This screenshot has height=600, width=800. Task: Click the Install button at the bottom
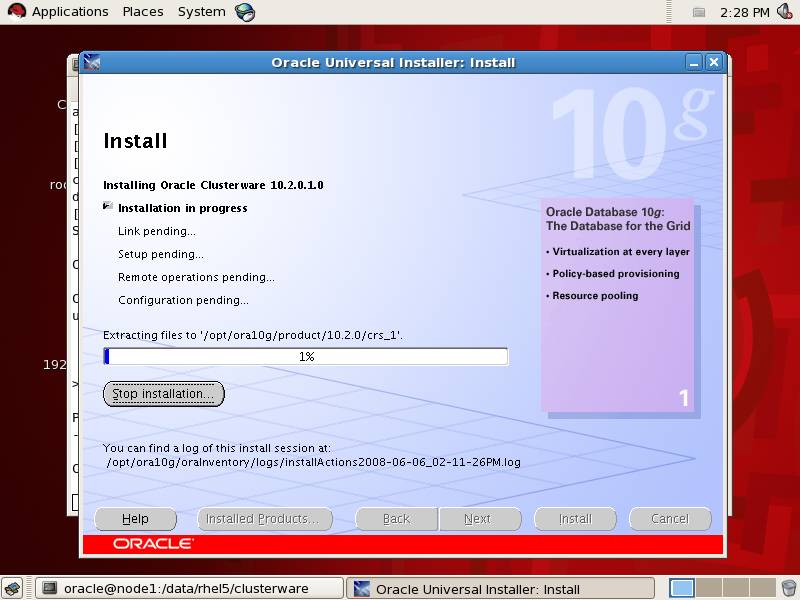[575, 519]
